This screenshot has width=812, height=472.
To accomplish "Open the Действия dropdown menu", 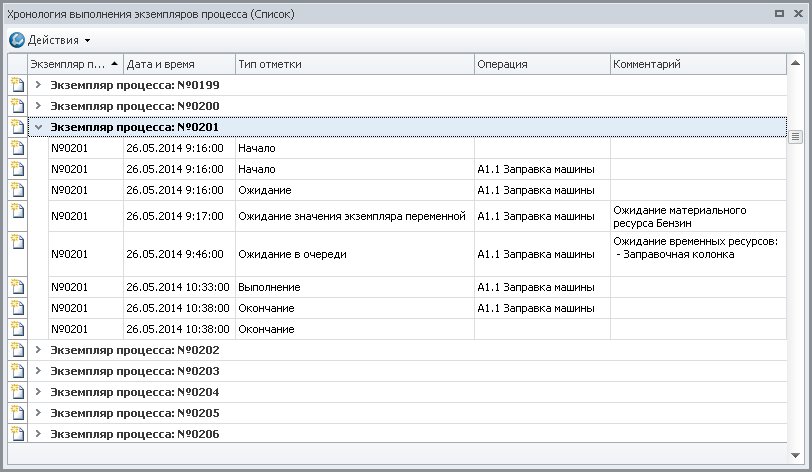I will point(59,40).
